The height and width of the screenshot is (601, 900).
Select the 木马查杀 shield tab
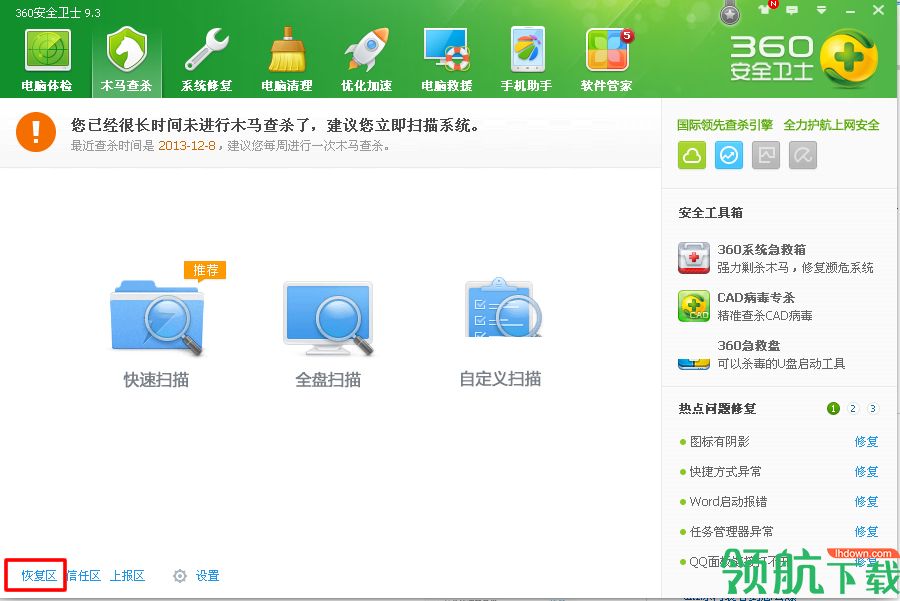click(127, 61)
